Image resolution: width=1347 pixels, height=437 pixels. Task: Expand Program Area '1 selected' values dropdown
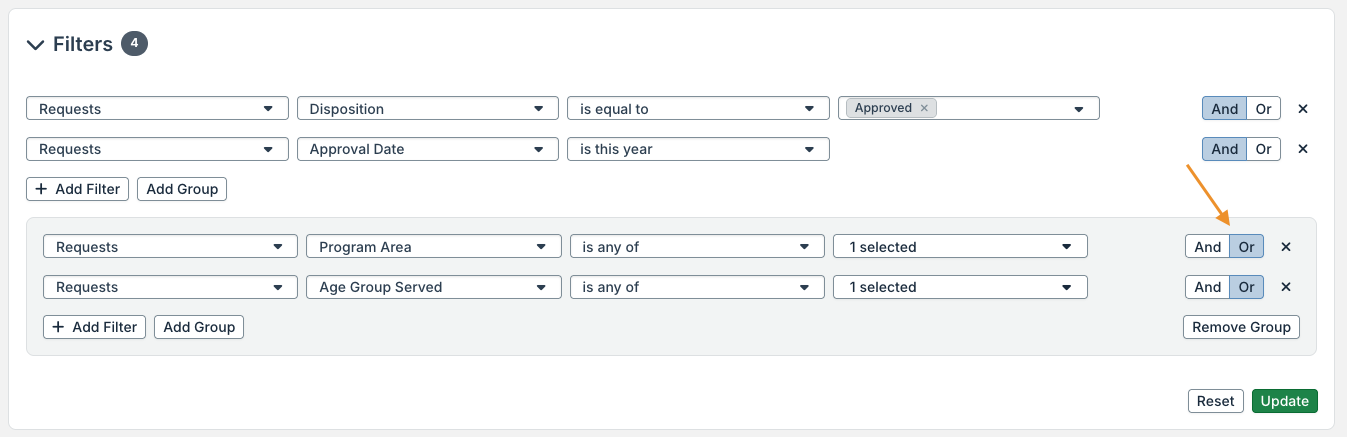click(959, 247)
